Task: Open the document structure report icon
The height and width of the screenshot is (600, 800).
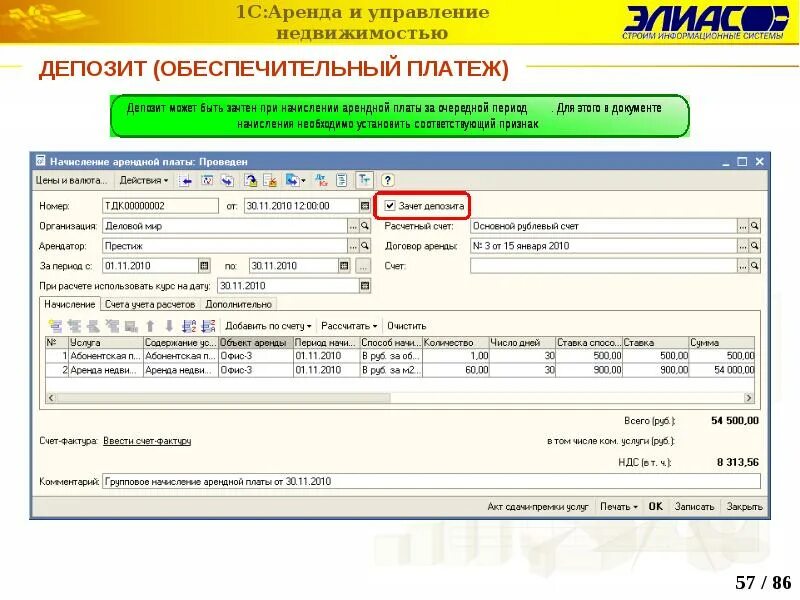Action: point(342,180)
